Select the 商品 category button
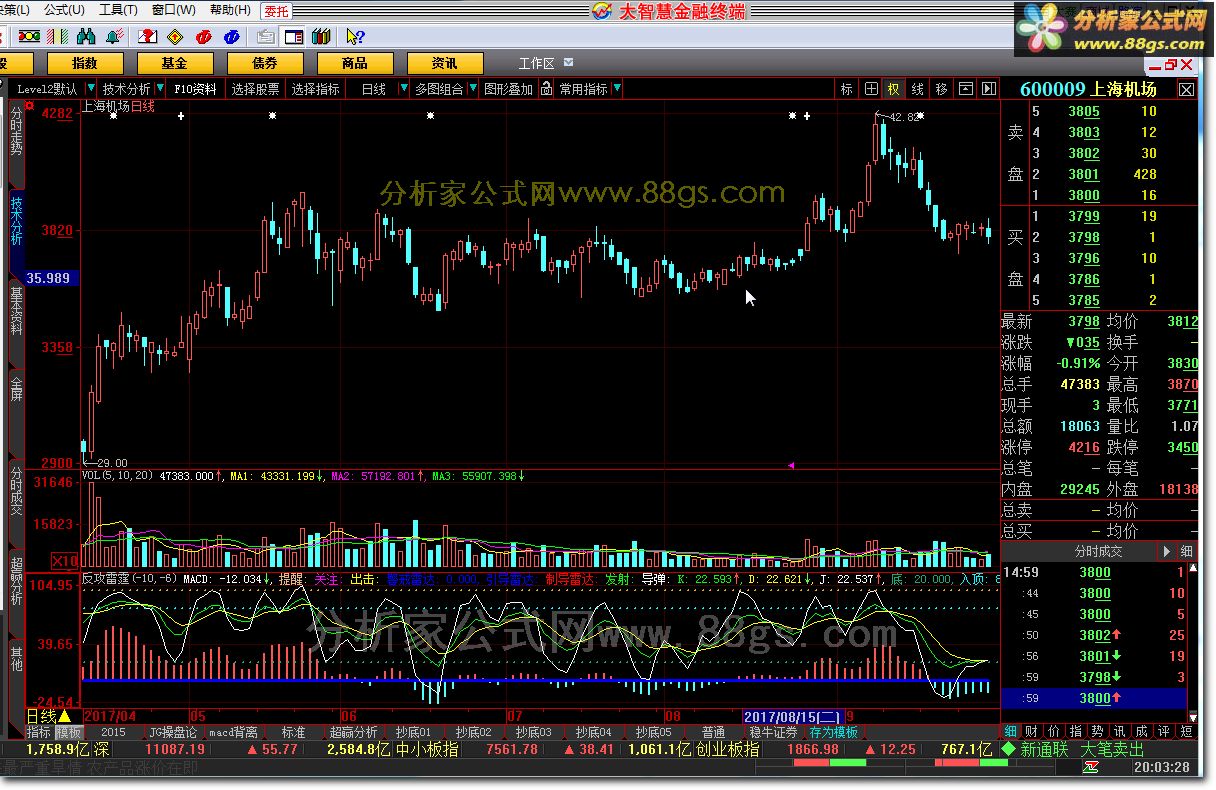 pyautogui.click(x=355, y=63)
